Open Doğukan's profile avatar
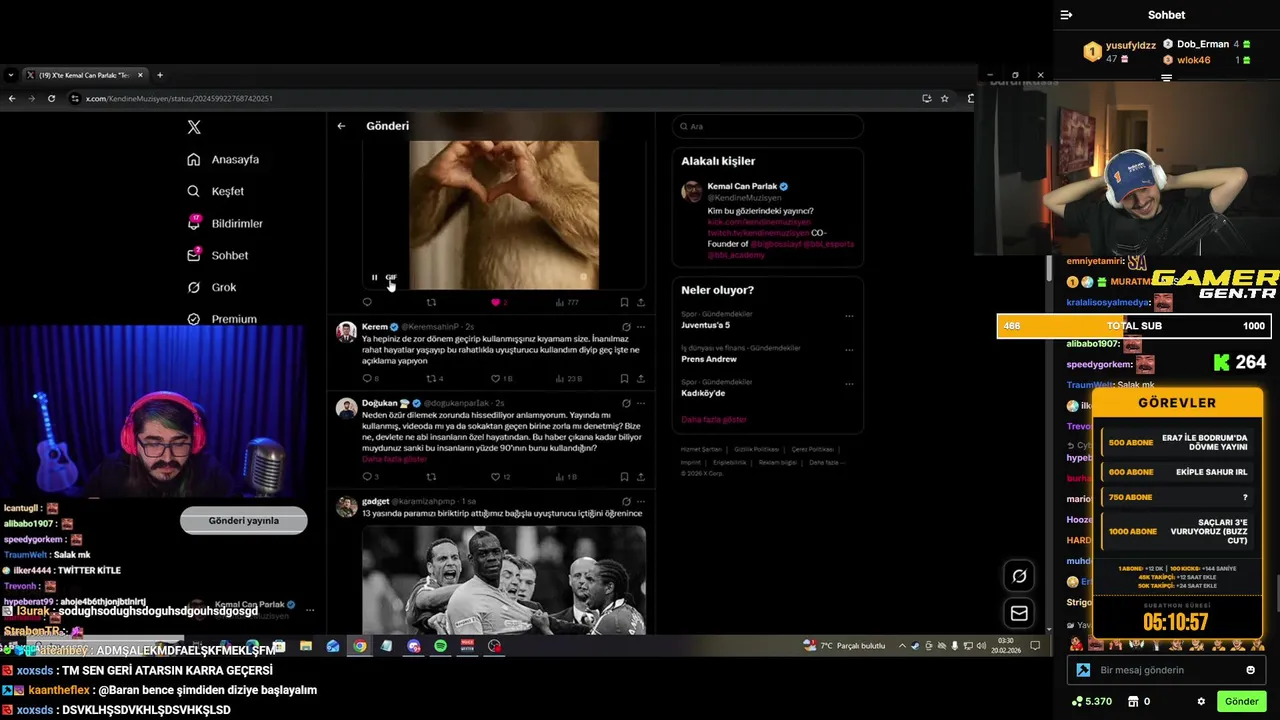The width and height of the screenshot is (1280, 720). (346, 408)
